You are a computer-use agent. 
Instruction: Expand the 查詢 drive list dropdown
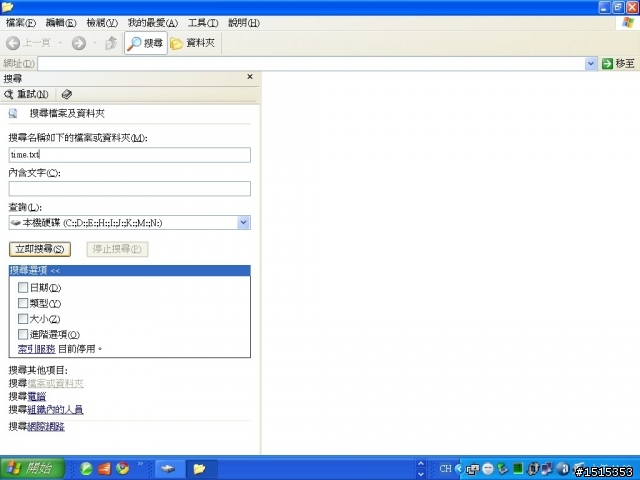point(244,222)
